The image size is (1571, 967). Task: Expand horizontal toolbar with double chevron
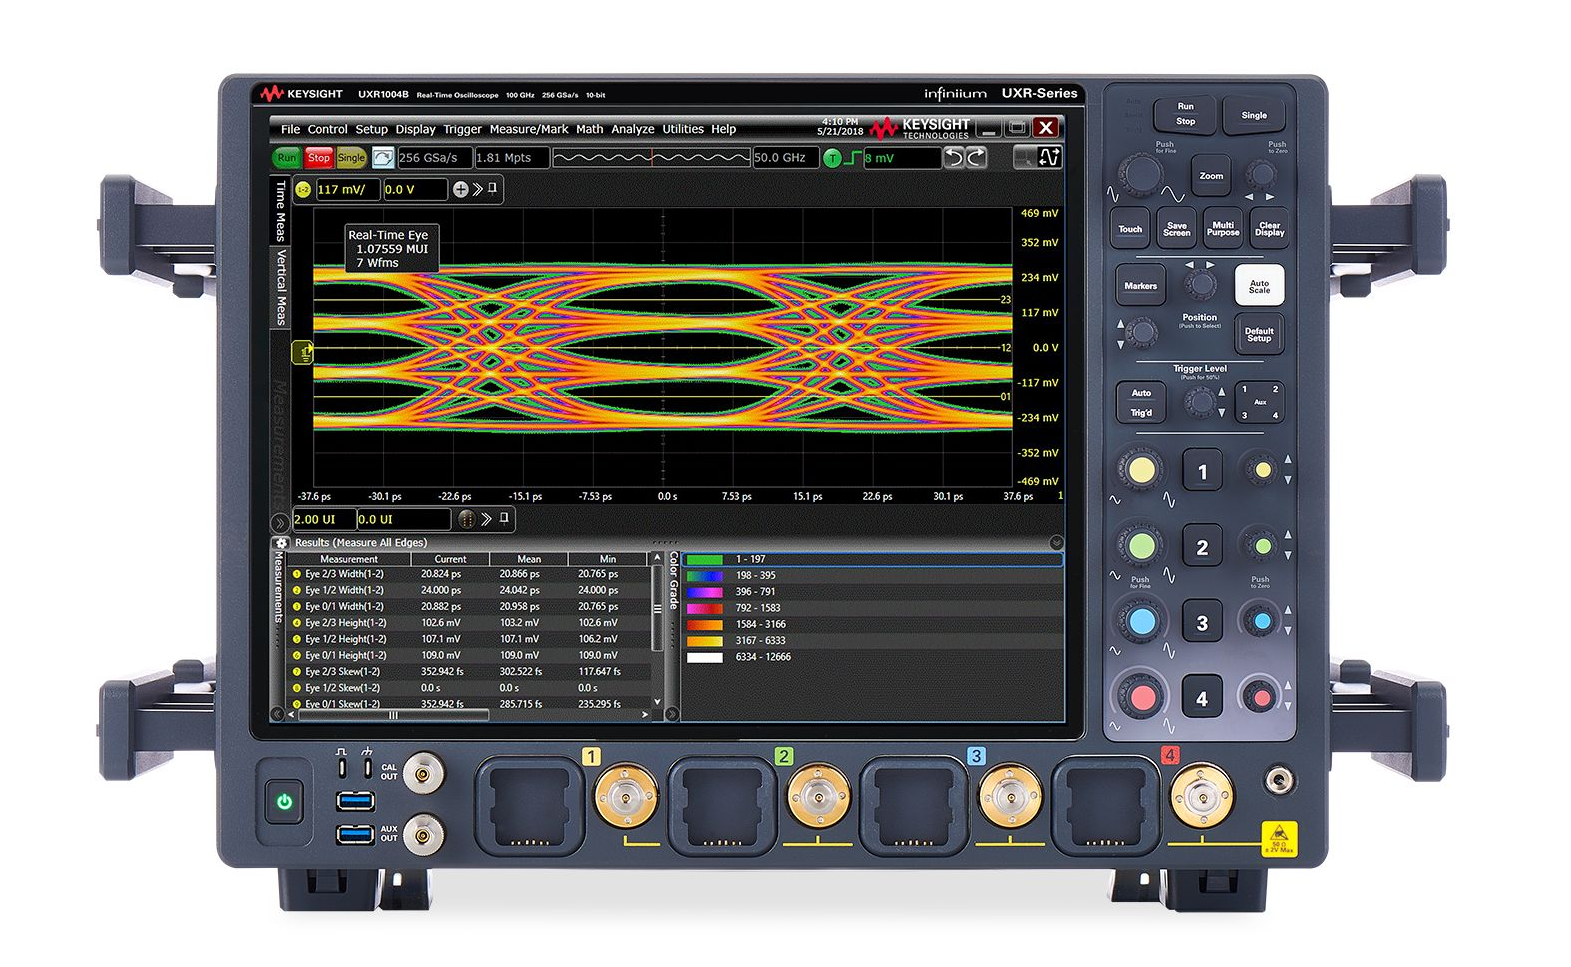click(x=486, y=519)
